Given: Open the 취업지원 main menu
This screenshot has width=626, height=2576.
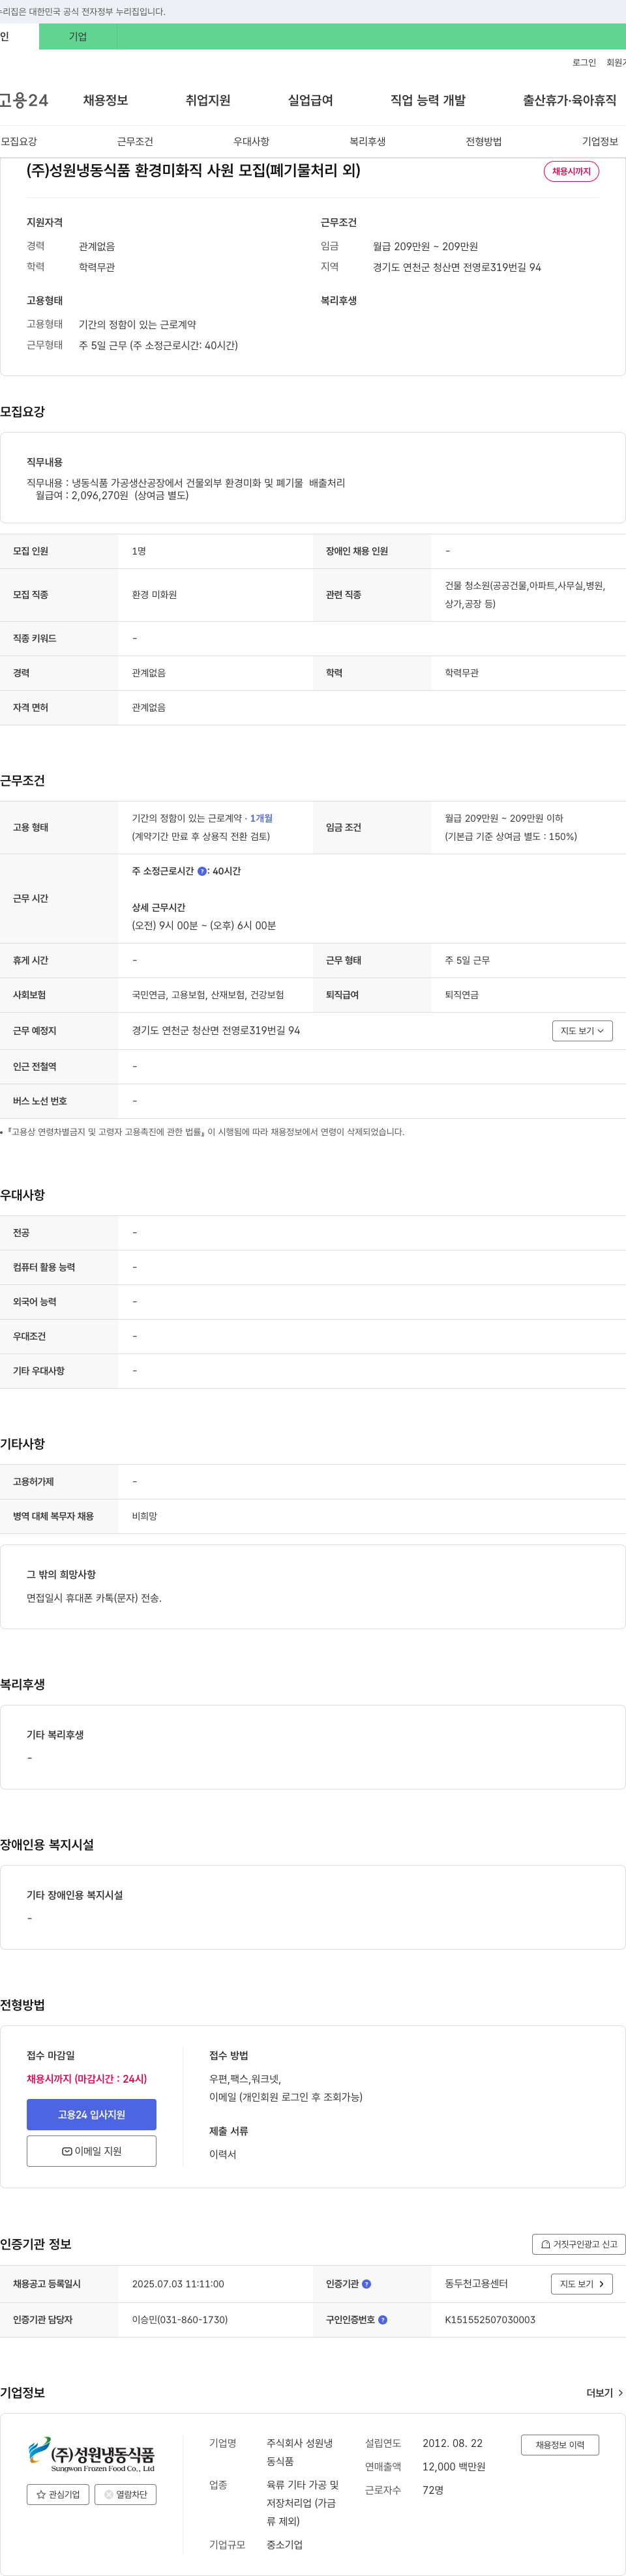Looking at the screenshot, I should (208, 100).
